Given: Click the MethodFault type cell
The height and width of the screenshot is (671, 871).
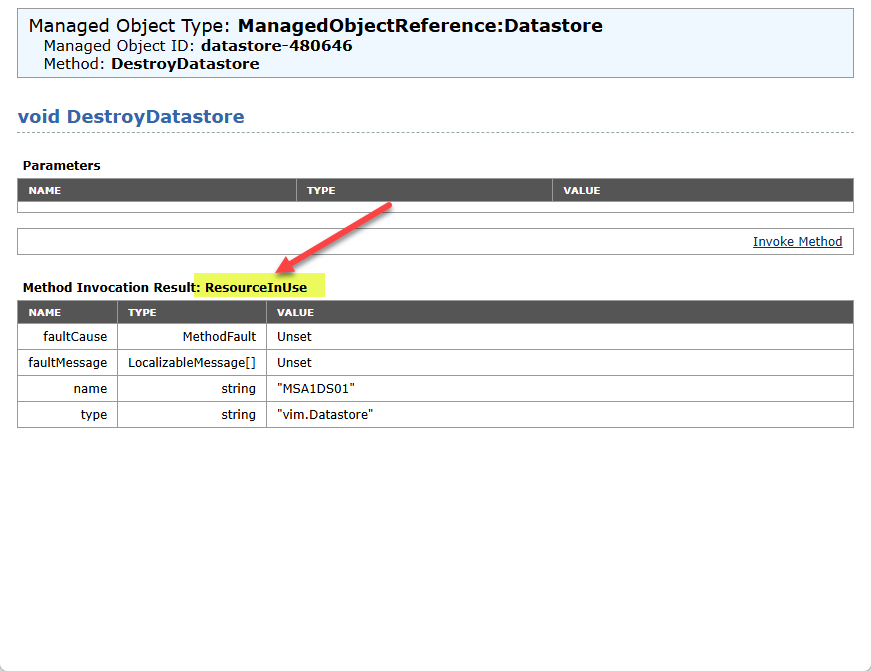Looking at the screenshot, I should point(219,337).
